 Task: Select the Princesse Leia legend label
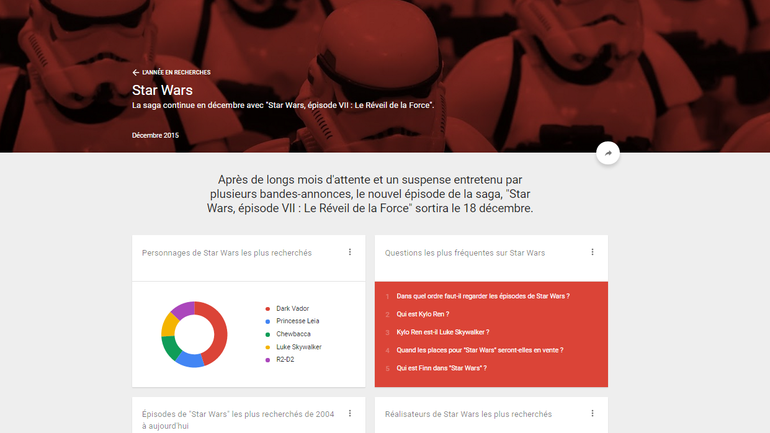pyautogui.click(x=298, y=321)
